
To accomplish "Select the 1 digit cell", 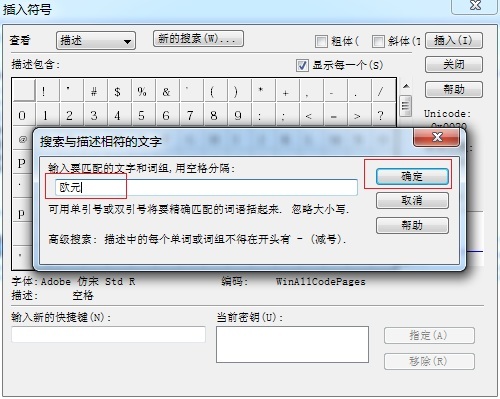I will pos(47,114).
